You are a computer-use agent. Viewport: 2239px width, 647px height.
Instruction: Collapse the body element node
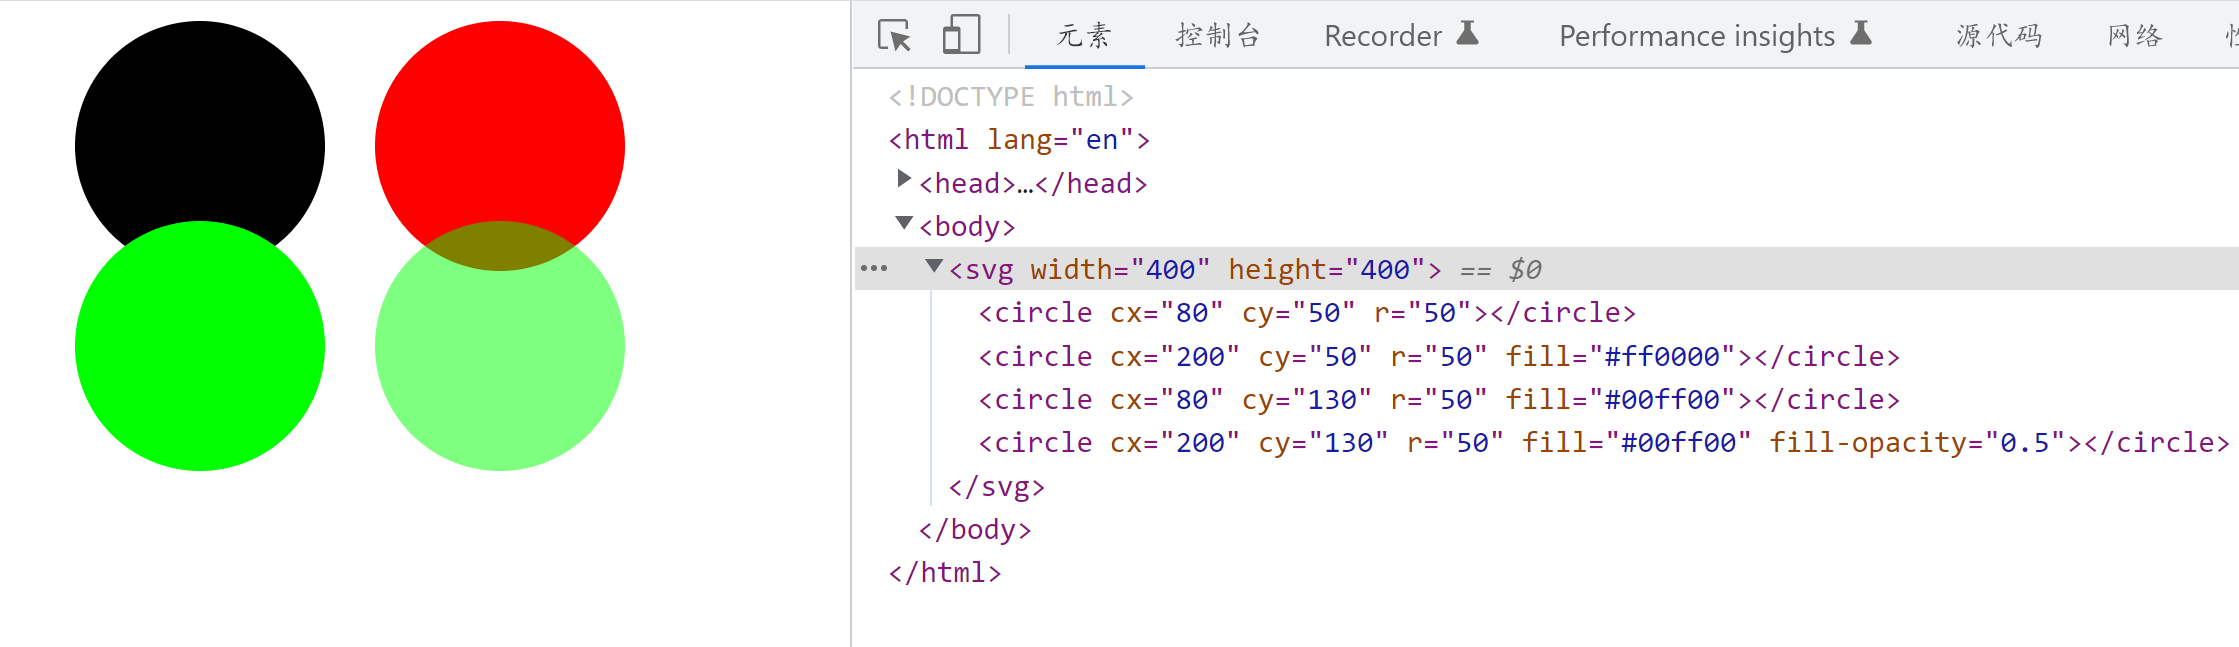click(x=904, y=222)
